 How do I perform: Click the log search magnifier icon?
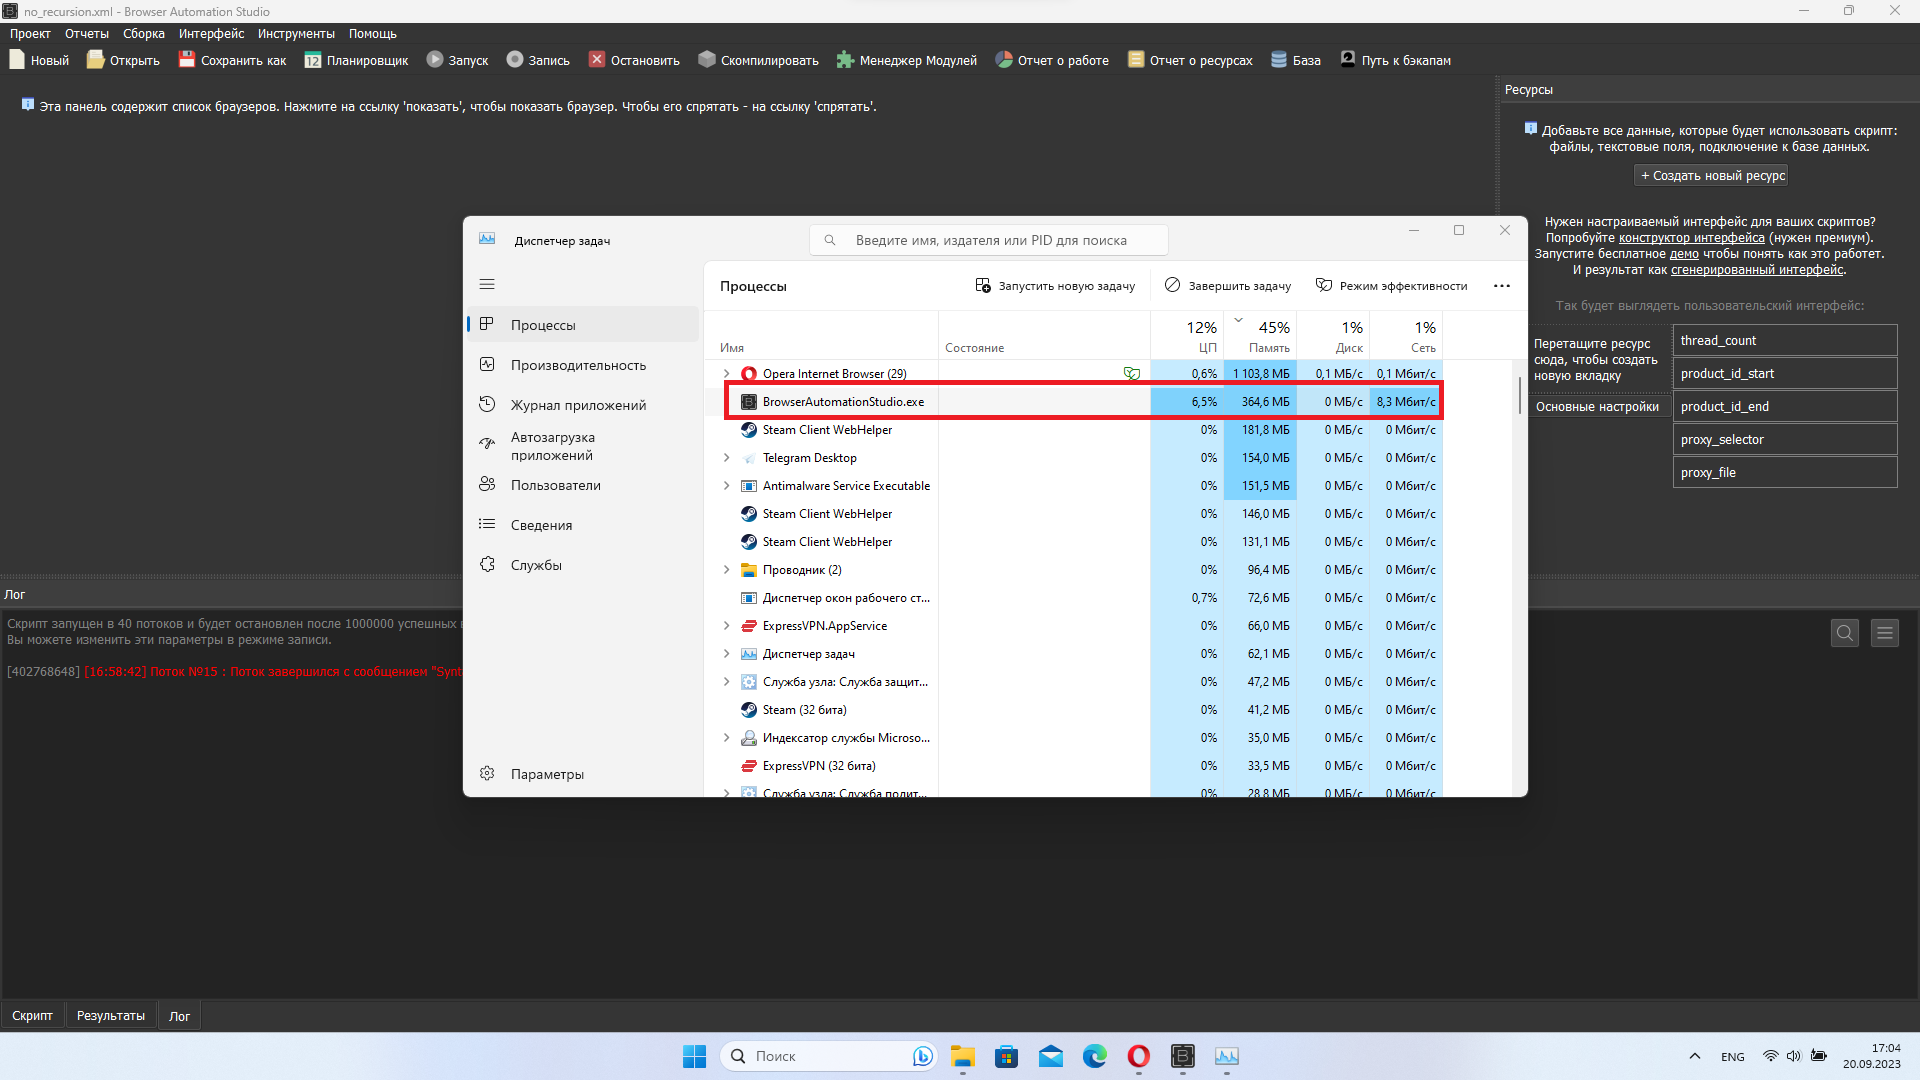[x=1845, y=633]
